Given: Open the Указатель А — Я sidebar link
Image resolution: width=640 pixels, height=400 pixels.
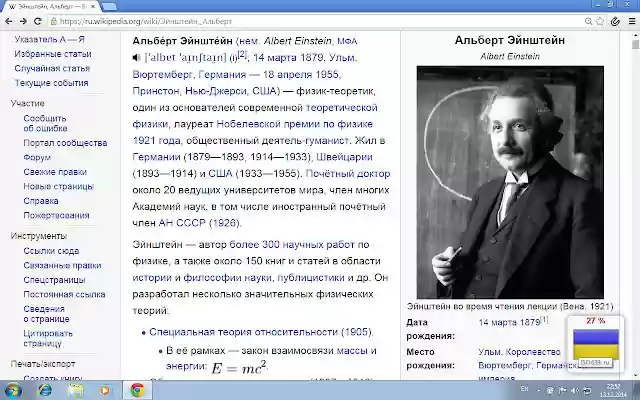Looking at the screenshot, I should point(49,40).
